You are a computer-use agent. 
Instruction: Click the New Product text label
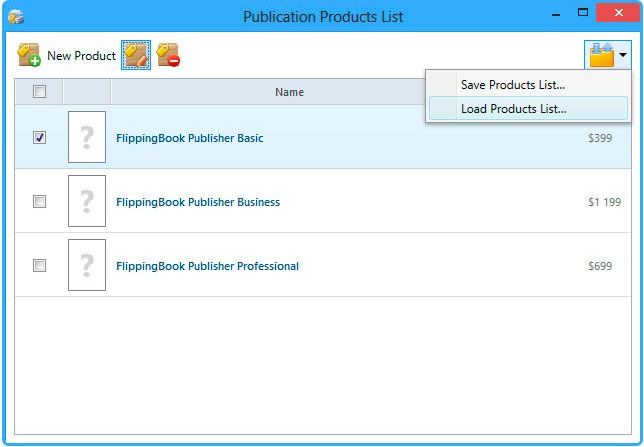click(81, 56)
